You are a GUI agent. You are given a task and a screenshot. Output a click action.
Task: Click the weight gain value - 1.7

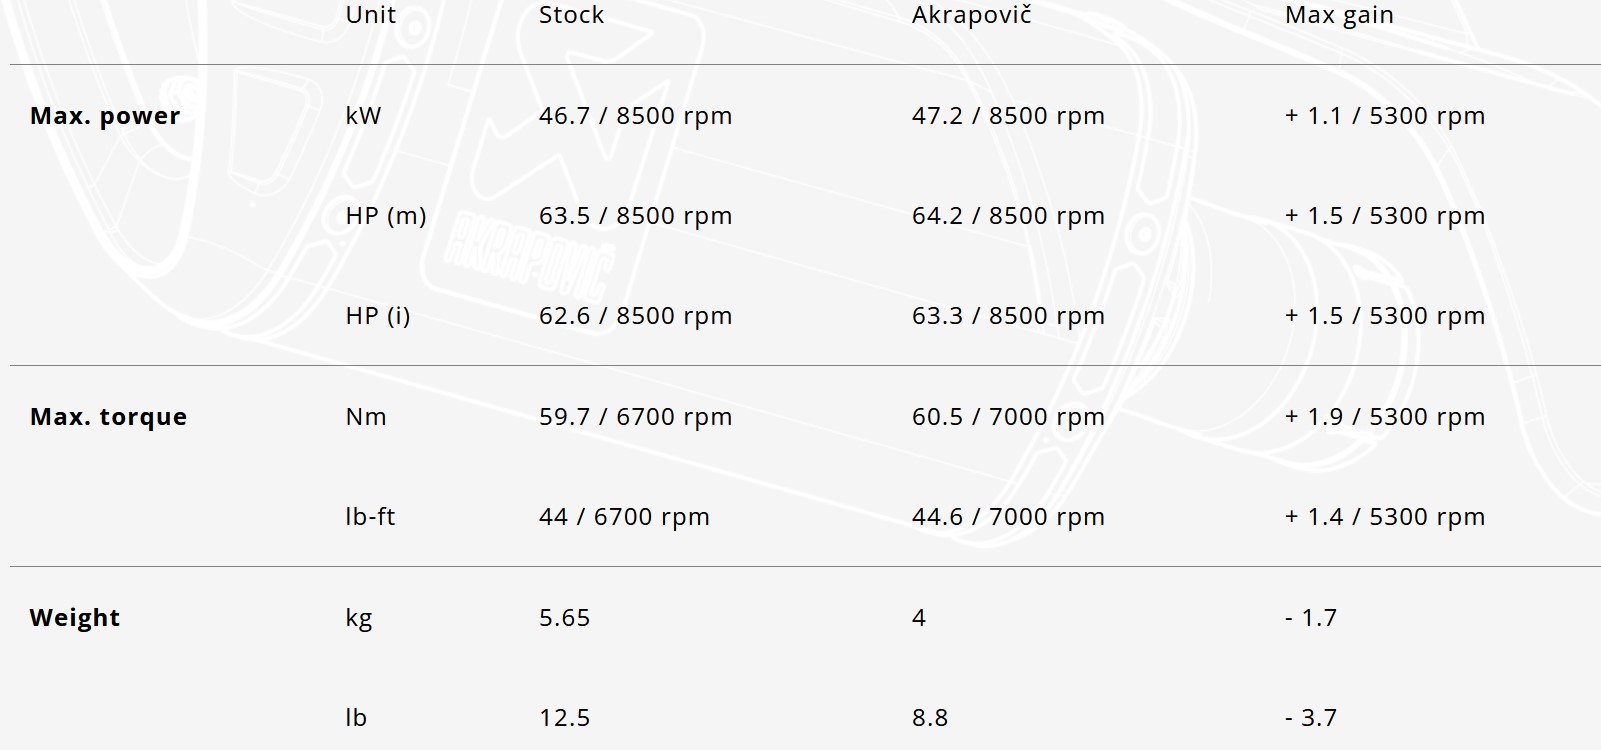(1310, 618)
